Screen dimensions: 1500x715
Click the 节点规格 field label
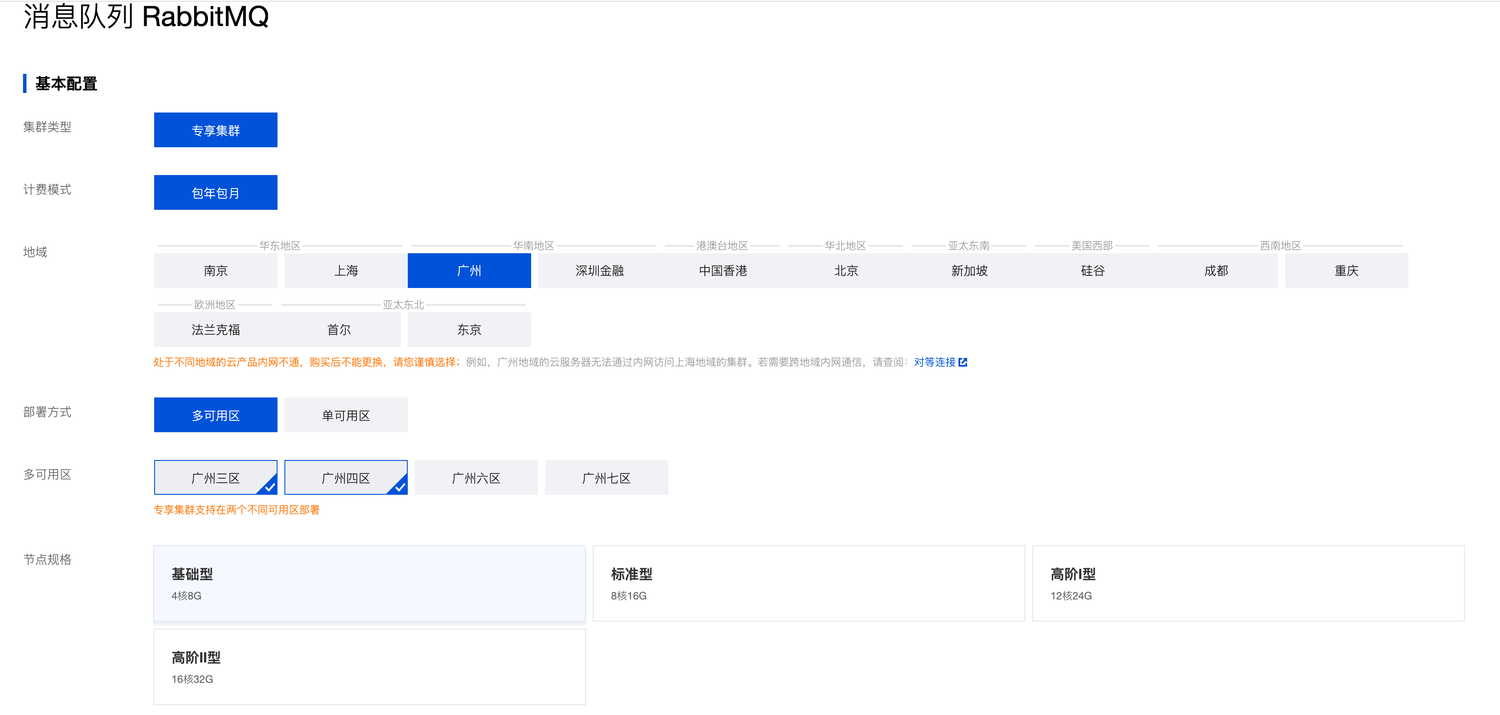pyautogui.click(x=47, y=560)
